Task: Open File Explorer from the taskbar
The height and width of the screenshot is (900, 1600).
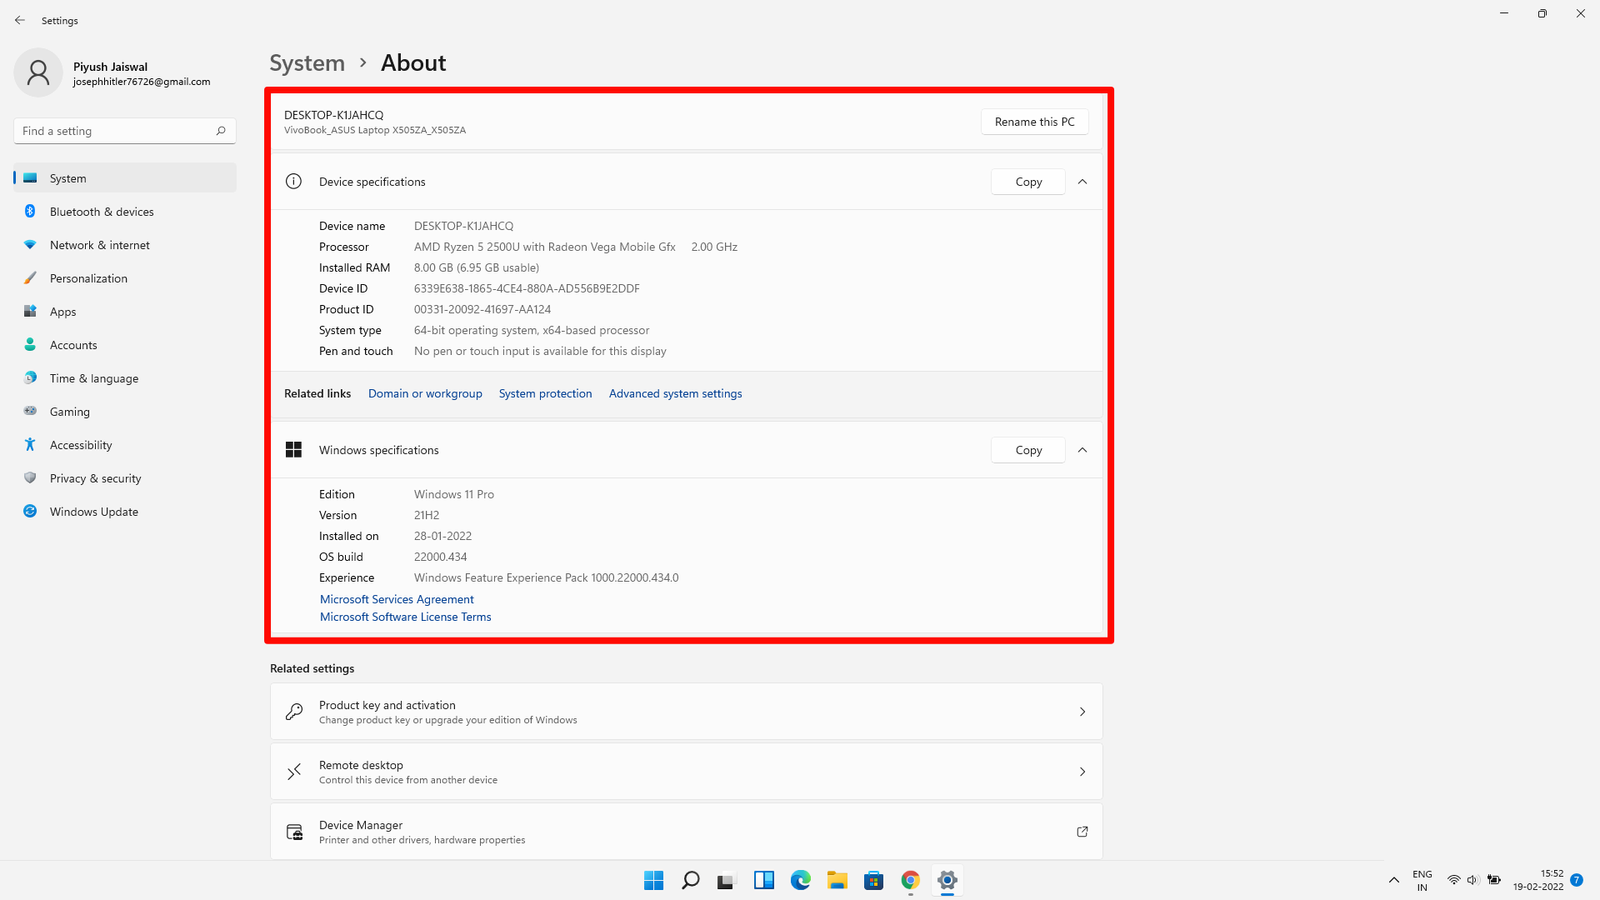Action: pyautogui.click(x=837, y=880)
